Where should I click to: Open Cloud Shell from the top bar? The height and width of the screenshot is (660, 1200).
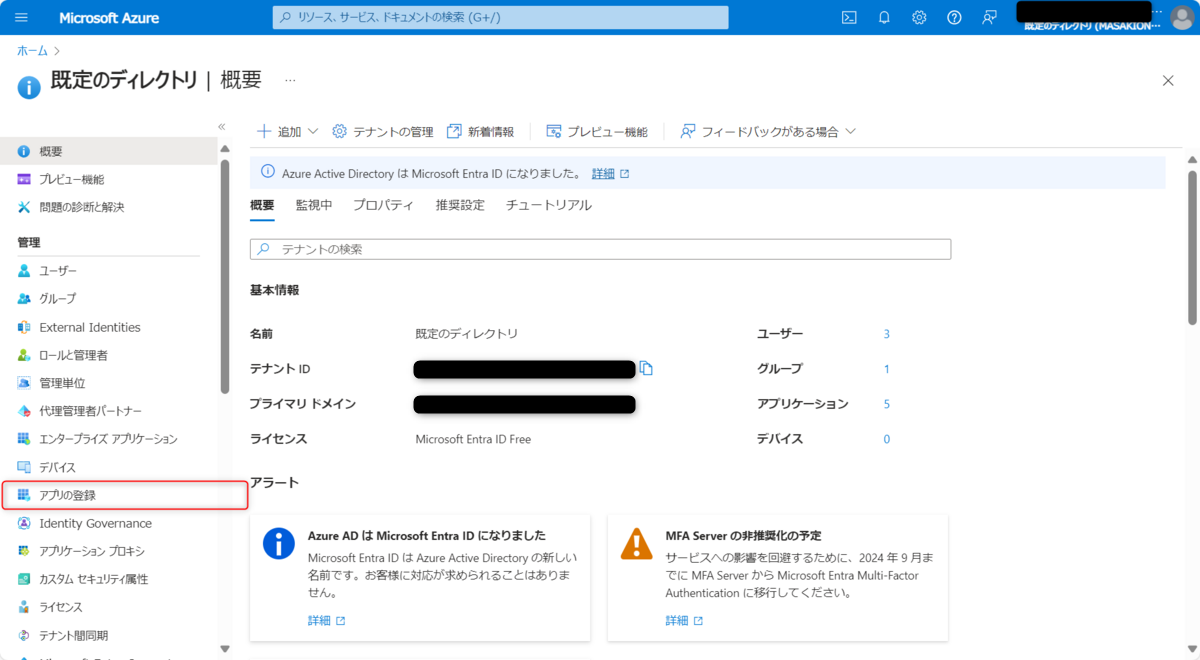pos(849,18)
